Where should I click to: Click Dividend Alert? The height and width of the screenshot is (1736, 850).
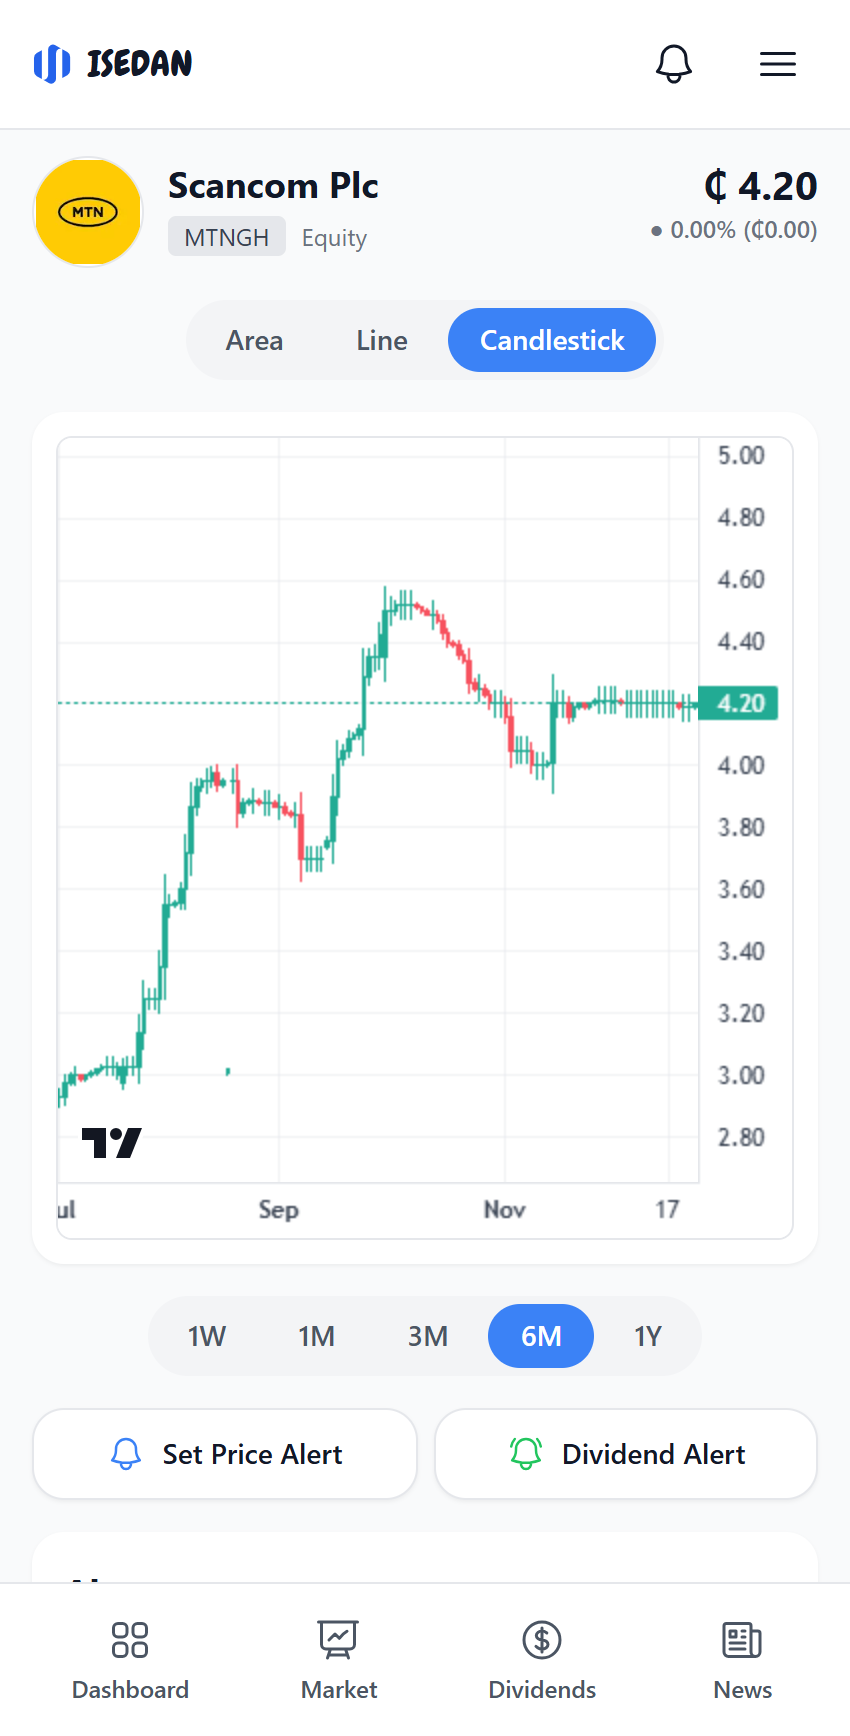[x=624, y=1454]
